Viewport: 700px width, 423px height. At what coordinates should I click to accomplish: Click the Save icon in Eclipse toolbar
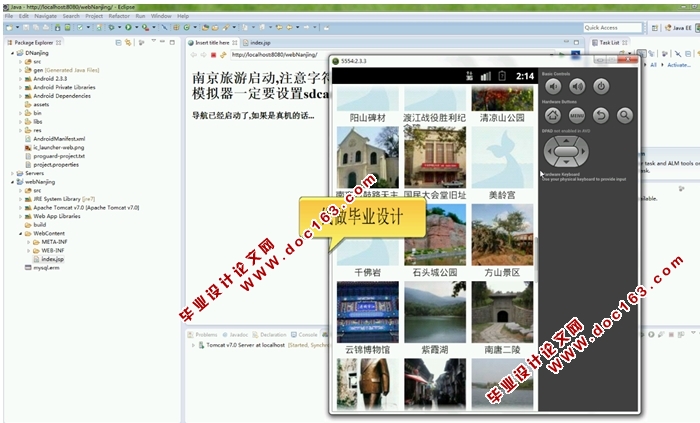26,28
